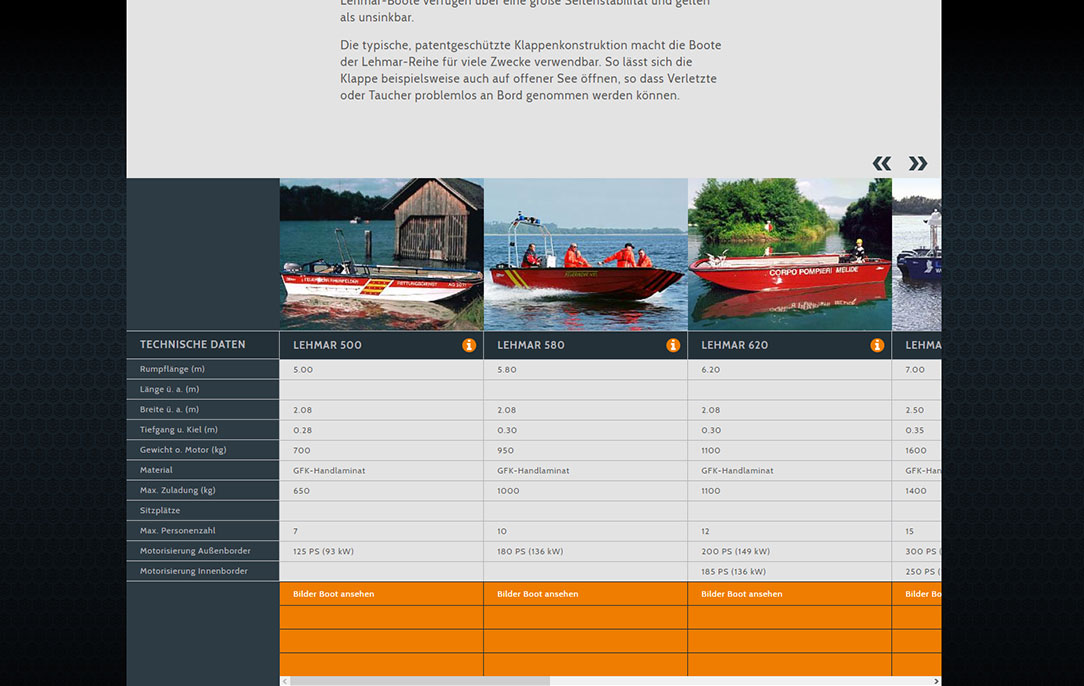Screen dimensions: 1084x686
Task: Select the Lehmar 620 column heading
Action: 734,345
